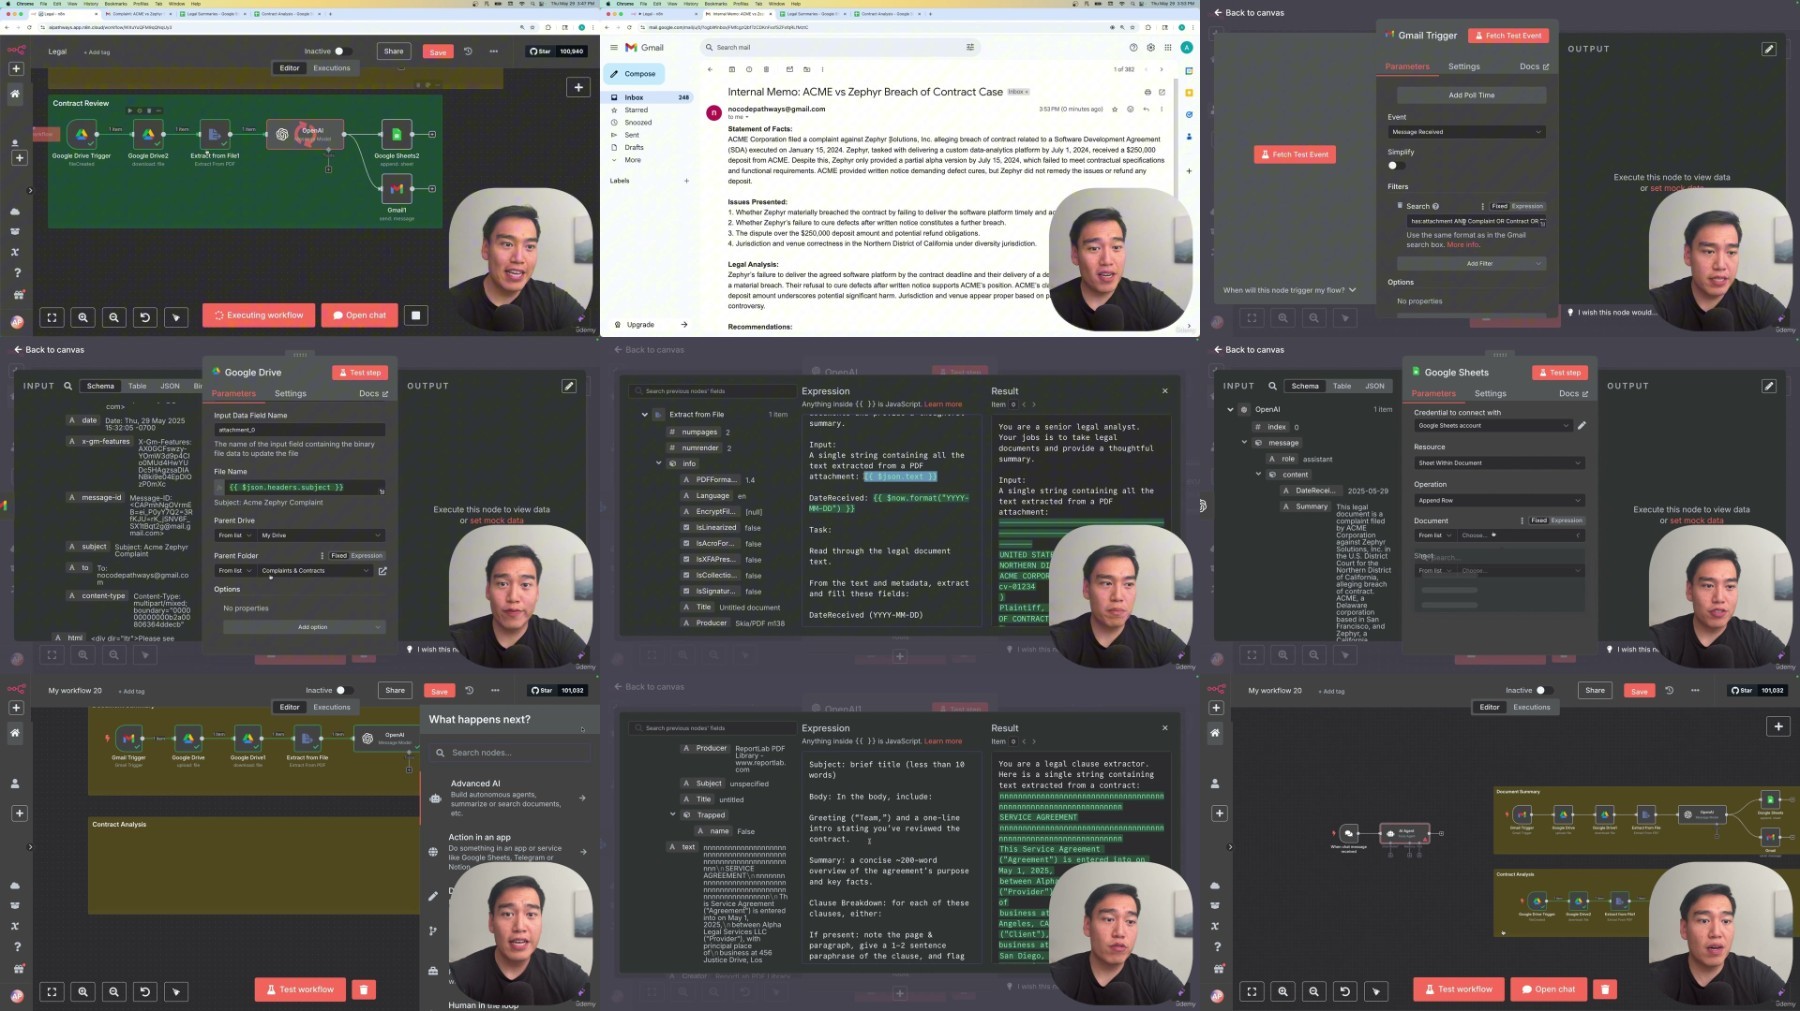The height and width of the screenshot is (1011, 1800).
Task: Open the Starred folder in Gmail sidebar
Action: tap(636, 110)
